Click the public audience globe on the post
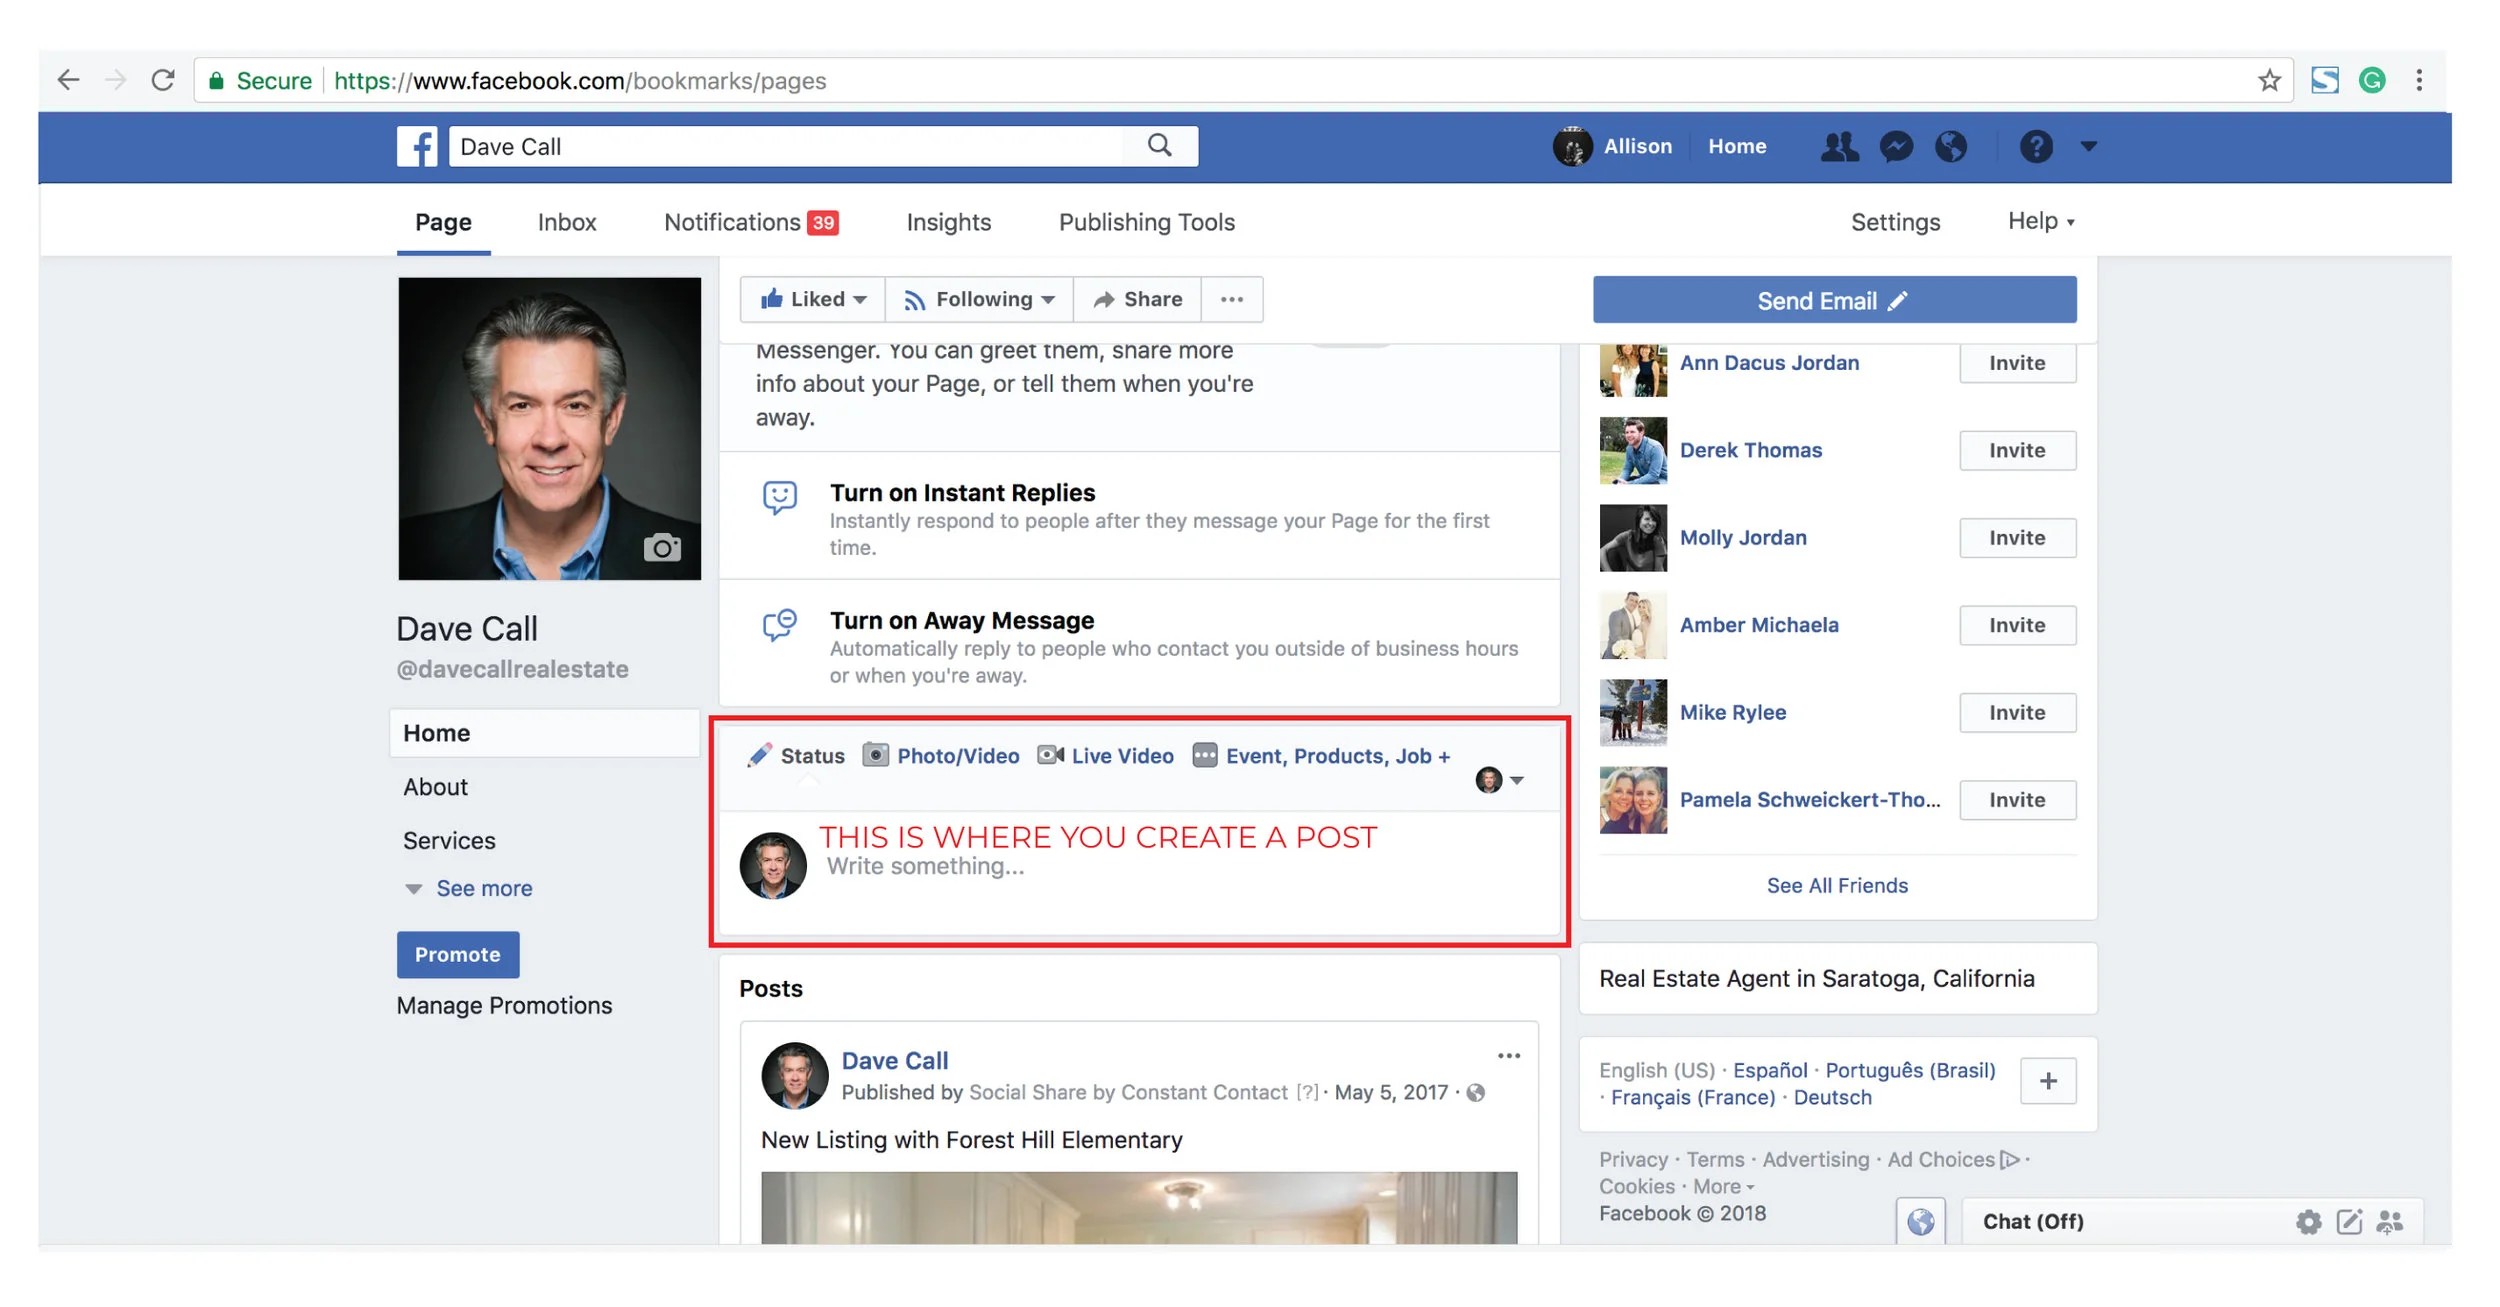The height and width of the screenshot is (1307, 2500). point(1476,1093)
